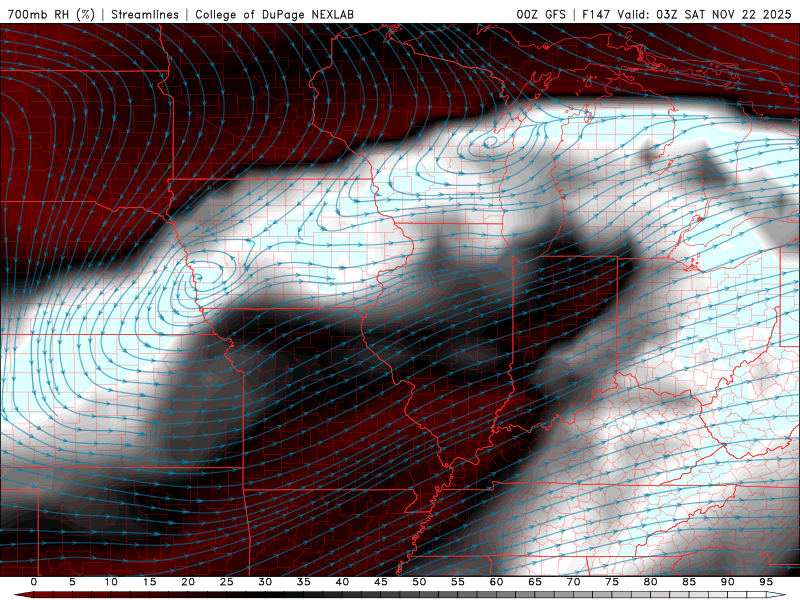800x600 pixels.
Task: Click the color scale label "5"
Action: pos(72,582)
